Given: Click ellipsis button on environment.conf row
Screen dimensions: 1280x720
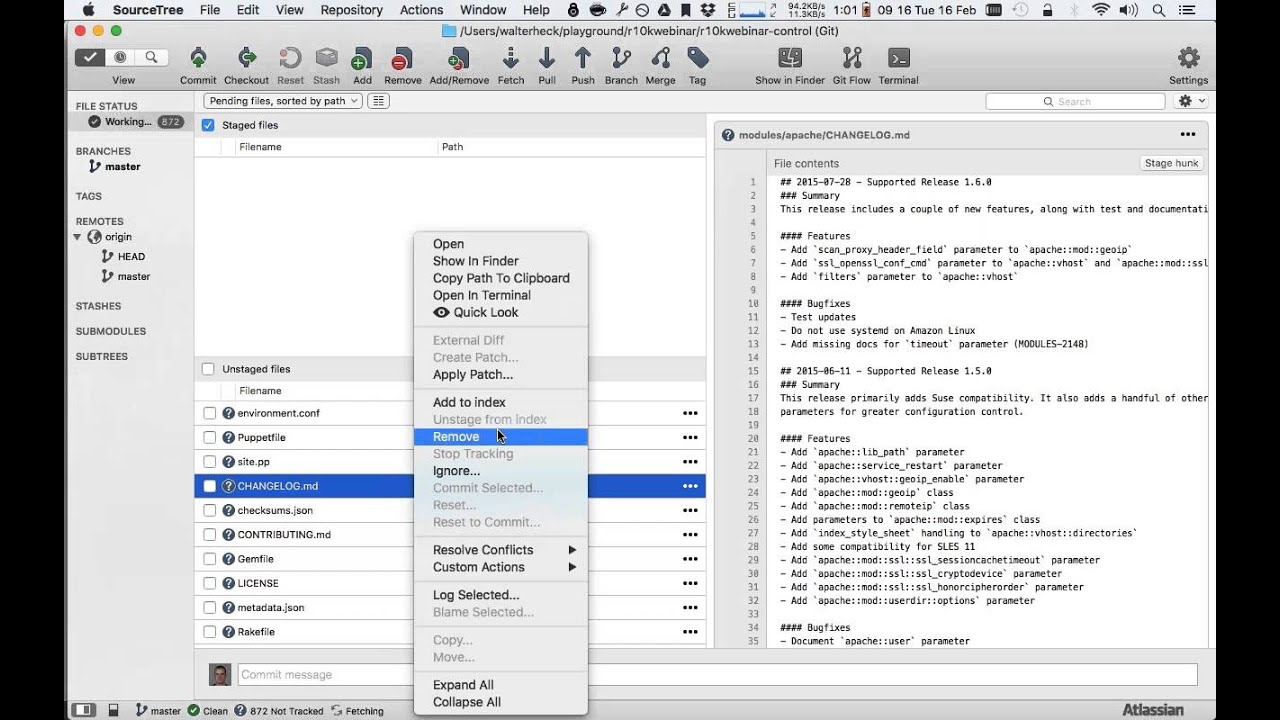Looking at the screenshot, I should click(690, 413).
